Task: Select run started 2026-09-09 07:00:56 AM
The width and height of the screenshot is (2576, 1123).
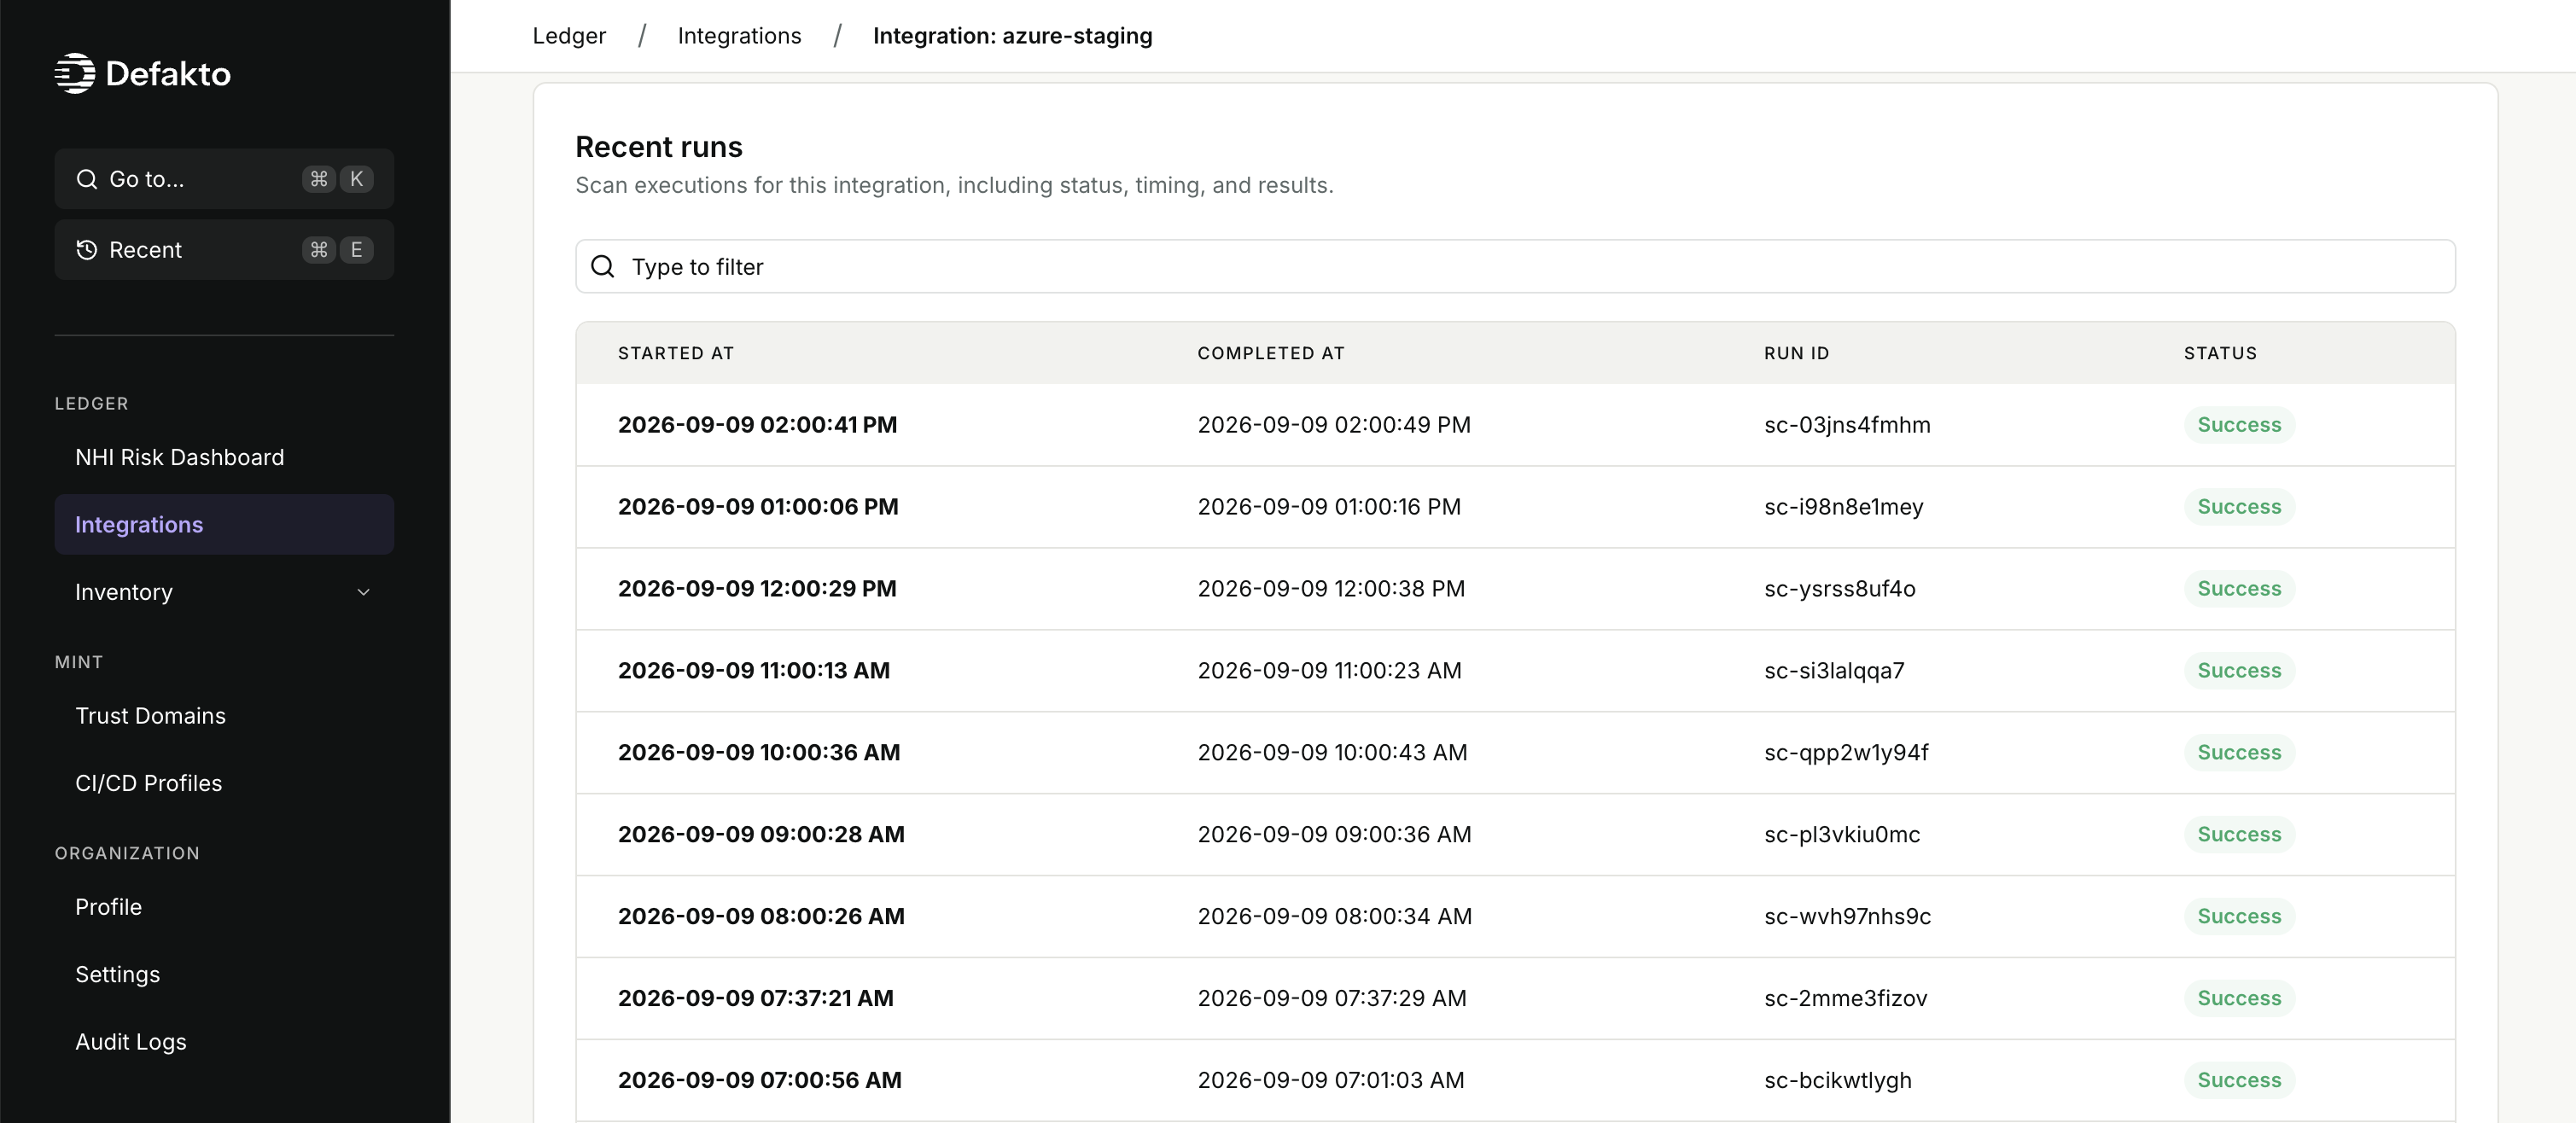Action: [760, 1081]
